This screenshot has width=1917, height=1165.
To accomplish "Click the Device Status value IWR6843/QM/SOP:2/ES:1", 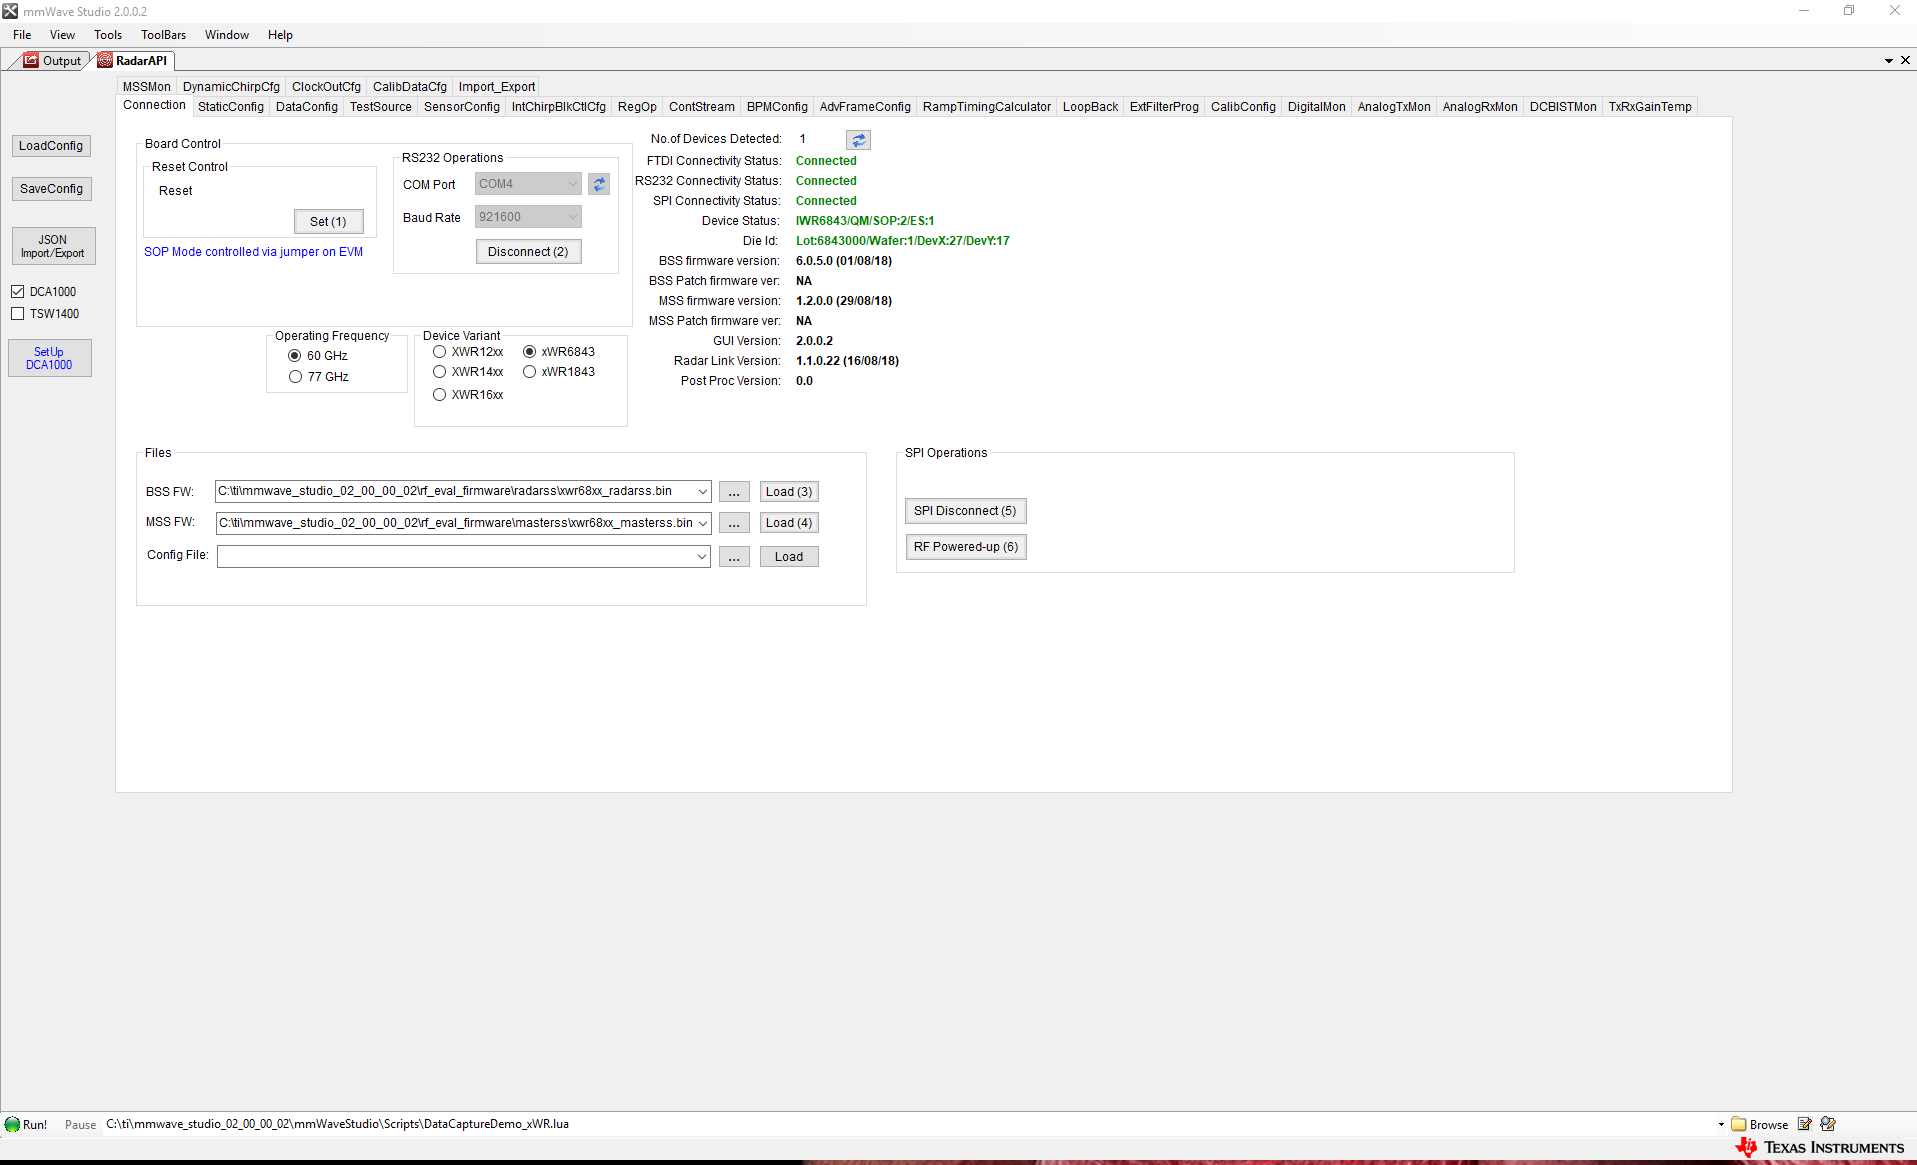I will 865,221.
